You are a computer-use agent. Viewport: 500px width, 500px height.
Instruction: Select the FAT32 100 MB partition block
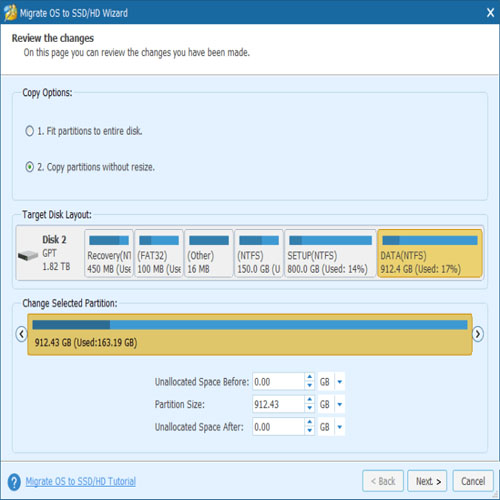point(159,253)
